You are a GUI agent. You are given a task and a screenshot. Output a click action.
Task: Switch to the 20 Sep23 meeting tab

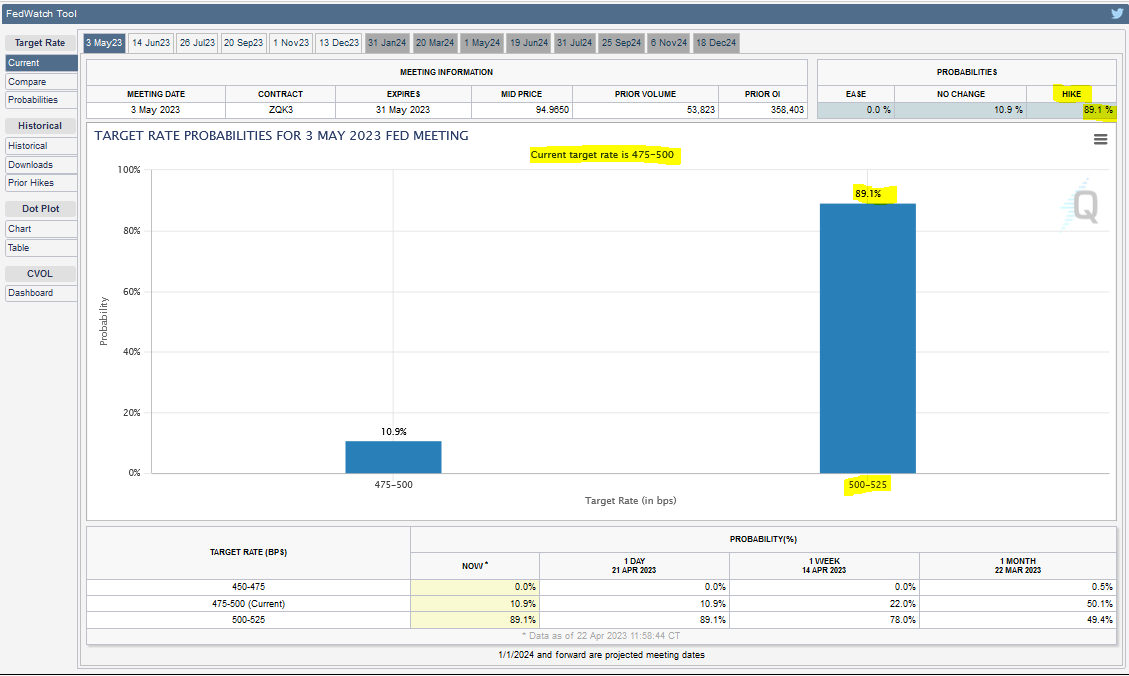point(243,42)
